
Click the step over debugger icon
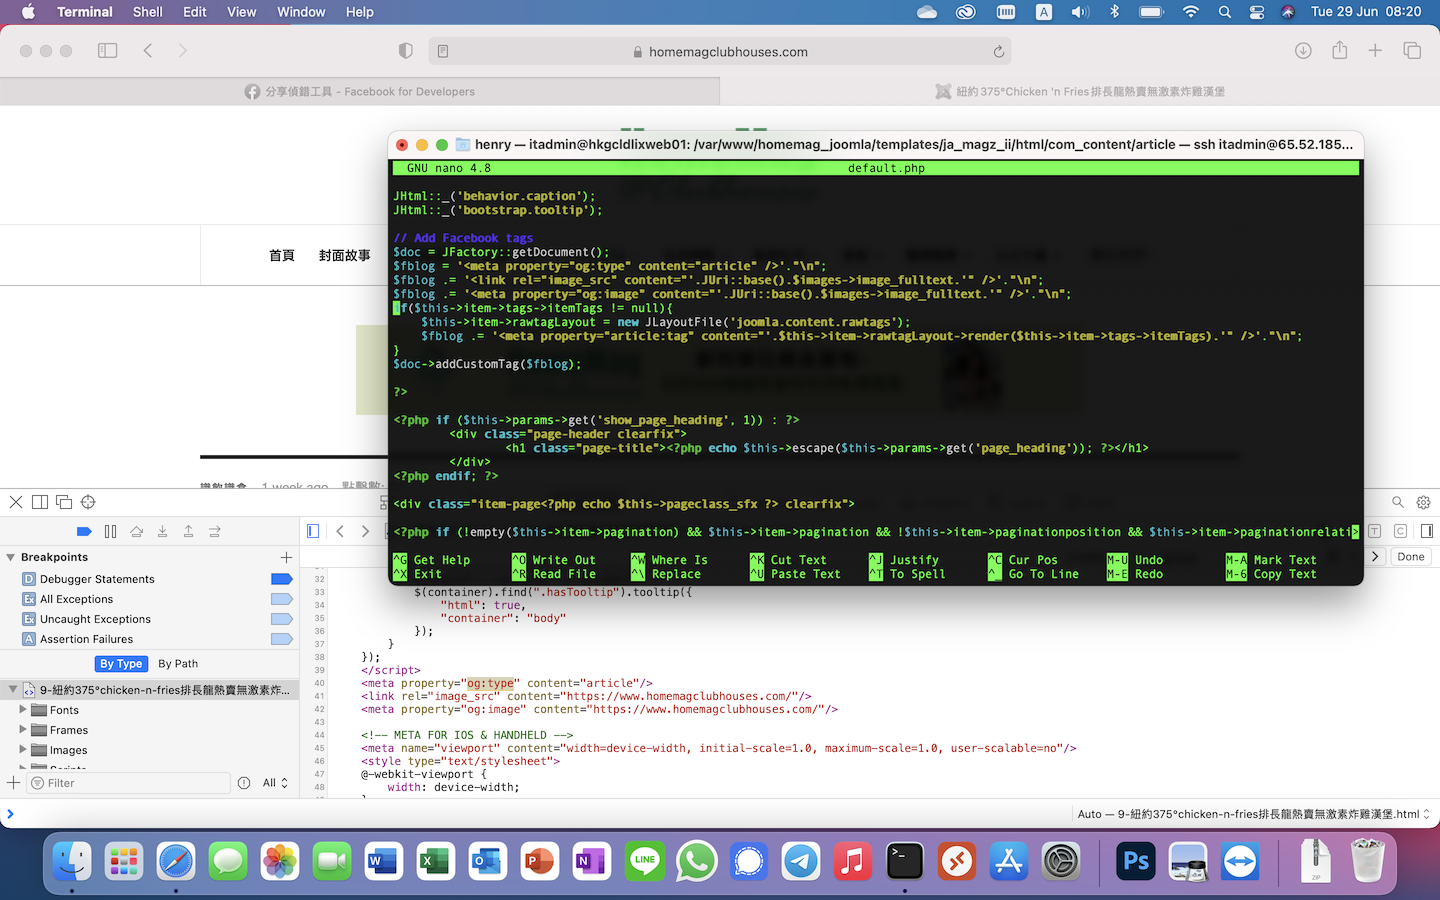click(x=137, y=532)
